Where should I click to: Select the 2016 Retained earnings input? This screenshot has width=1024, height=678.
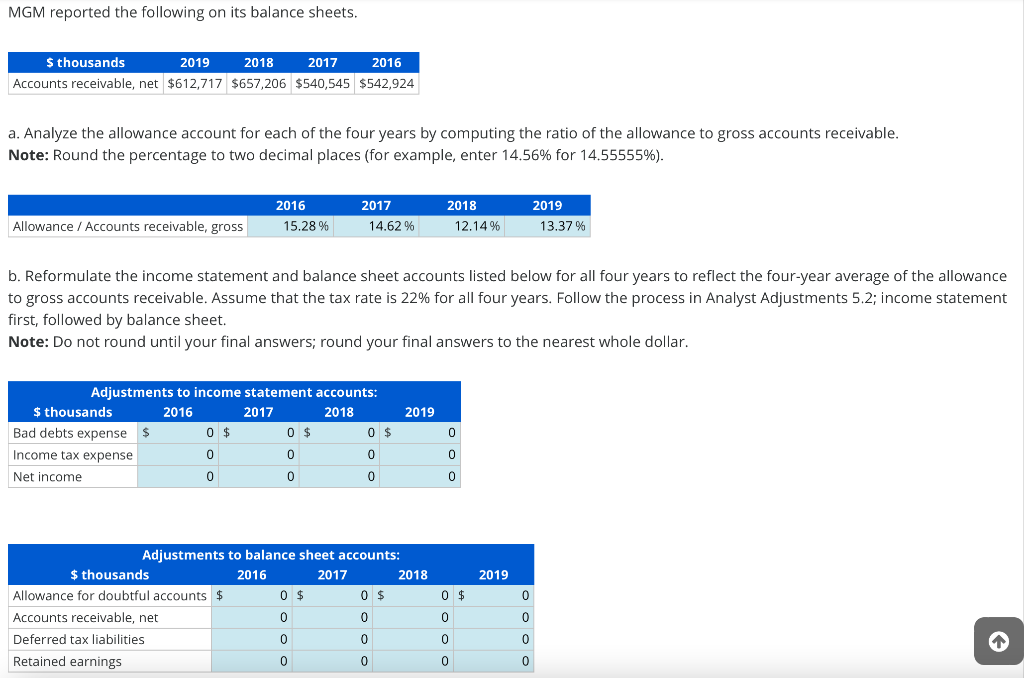[251, 660]
